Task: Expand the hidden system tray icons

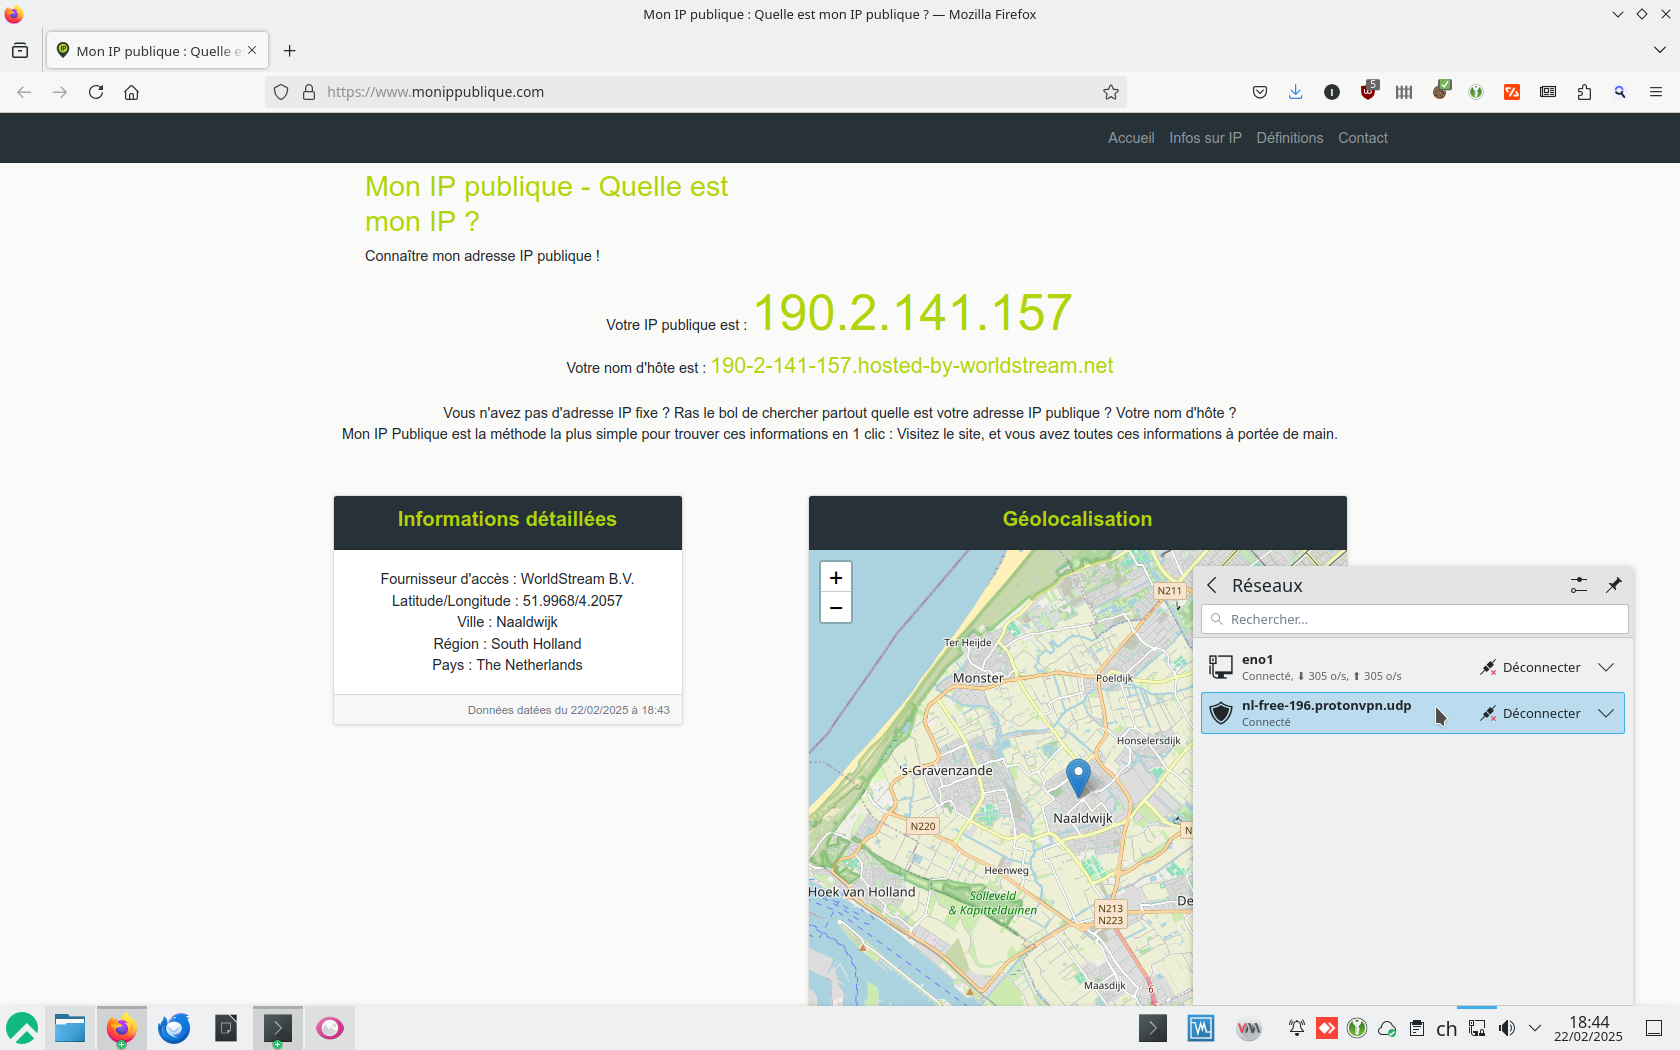Action: click(1536, 1028)
